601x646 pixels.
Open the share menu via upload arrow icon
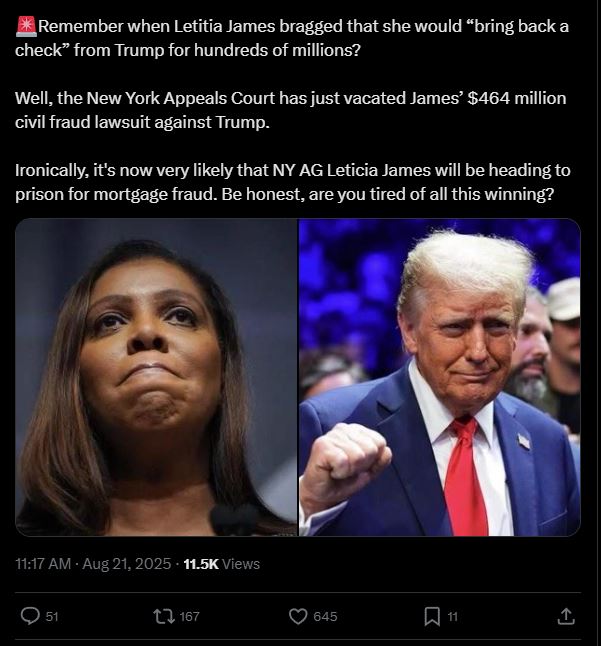pyautogui.click(x=566, y=616)
